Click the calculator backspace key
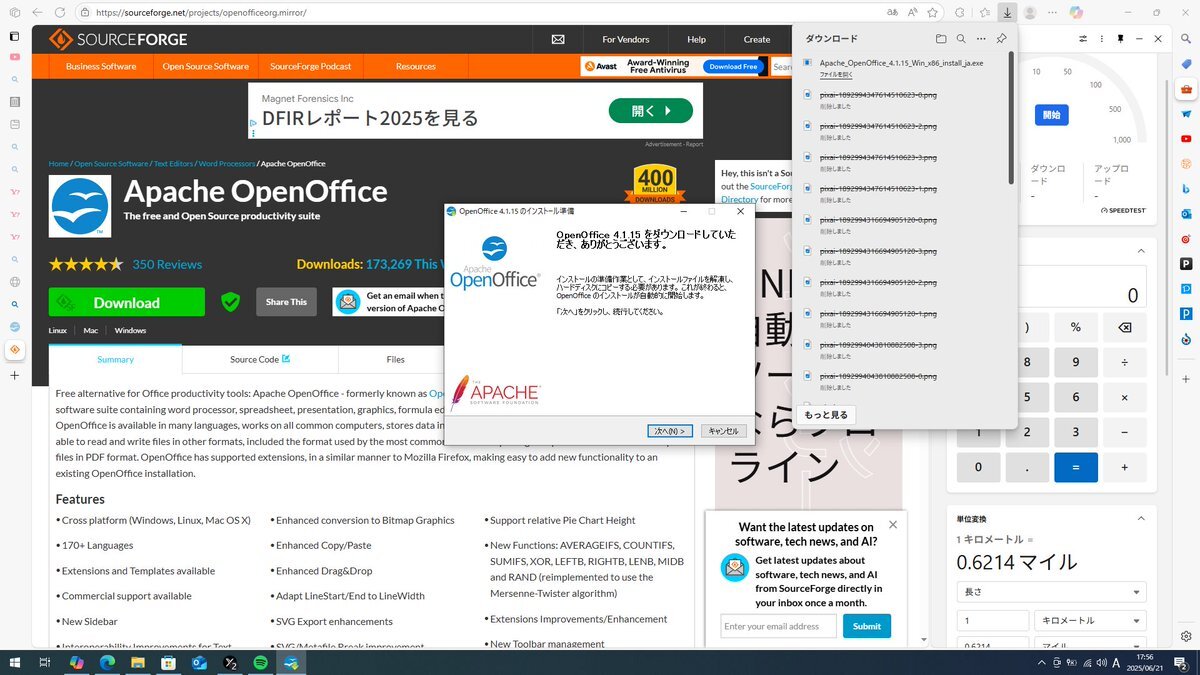Viewport: 1200px width, 675px height. tap(1125, 327)
